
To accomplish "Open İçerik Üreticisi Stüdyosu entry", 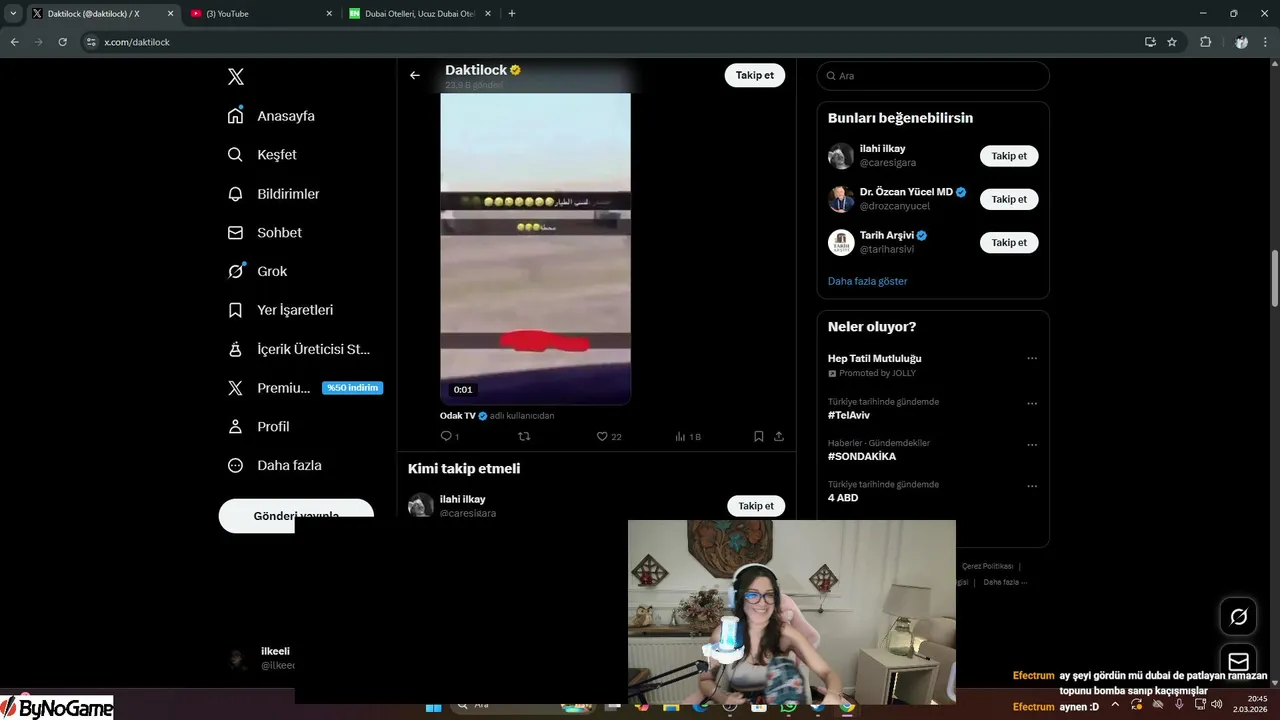I will pyautogui.click(x=300, y=349).
